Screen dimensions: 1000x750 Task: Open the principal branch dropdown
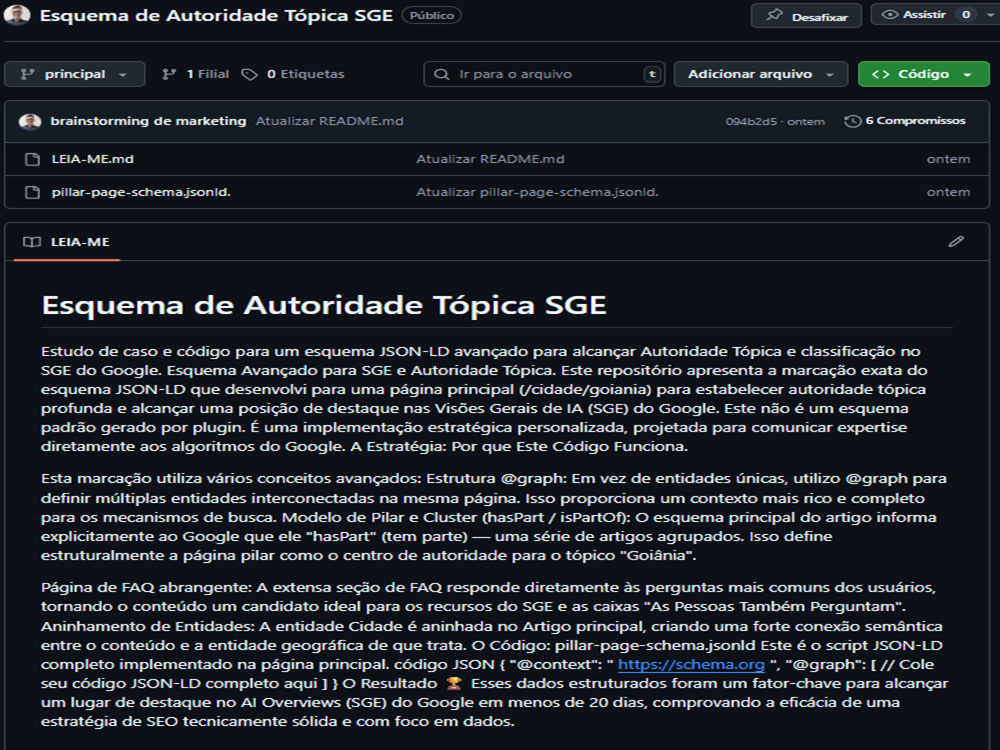[75, 74]
